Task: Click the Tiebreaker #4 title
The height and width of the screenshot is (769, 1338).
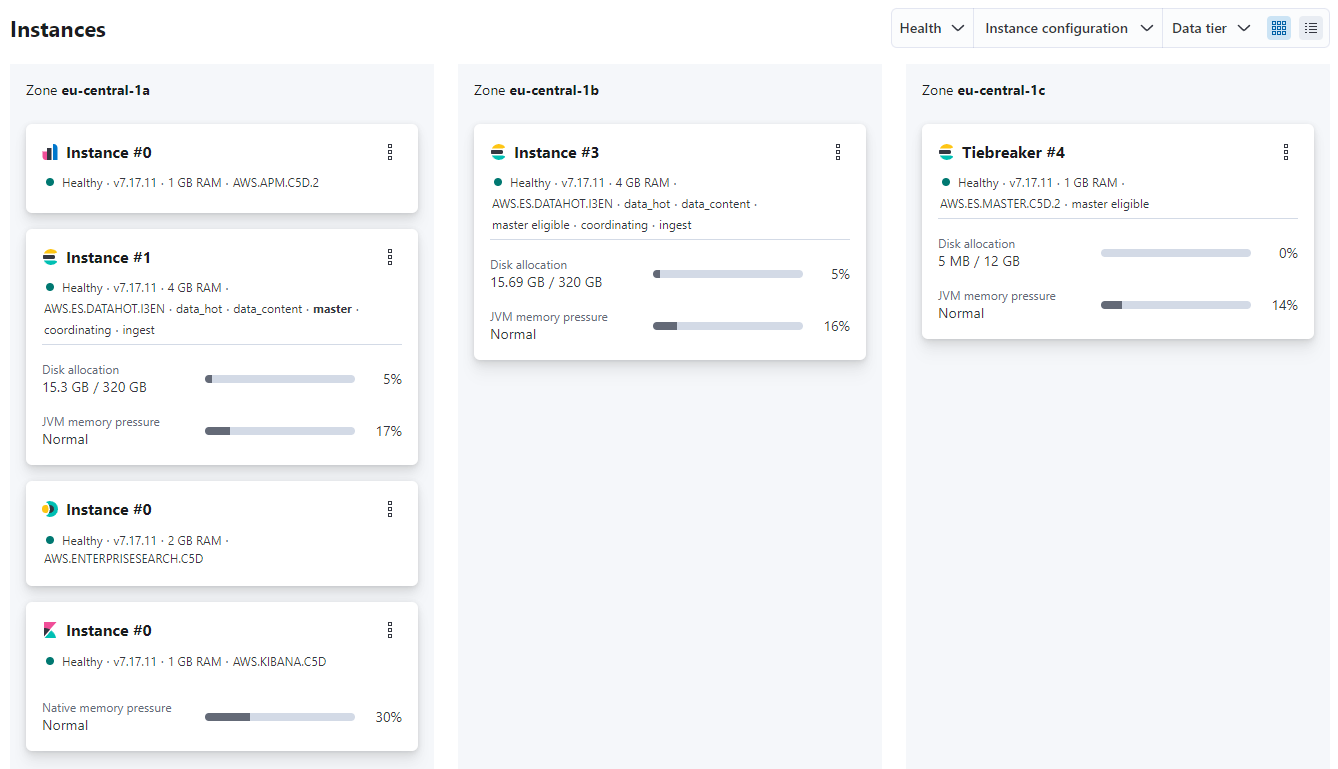Action: [x=1013, y=152]
